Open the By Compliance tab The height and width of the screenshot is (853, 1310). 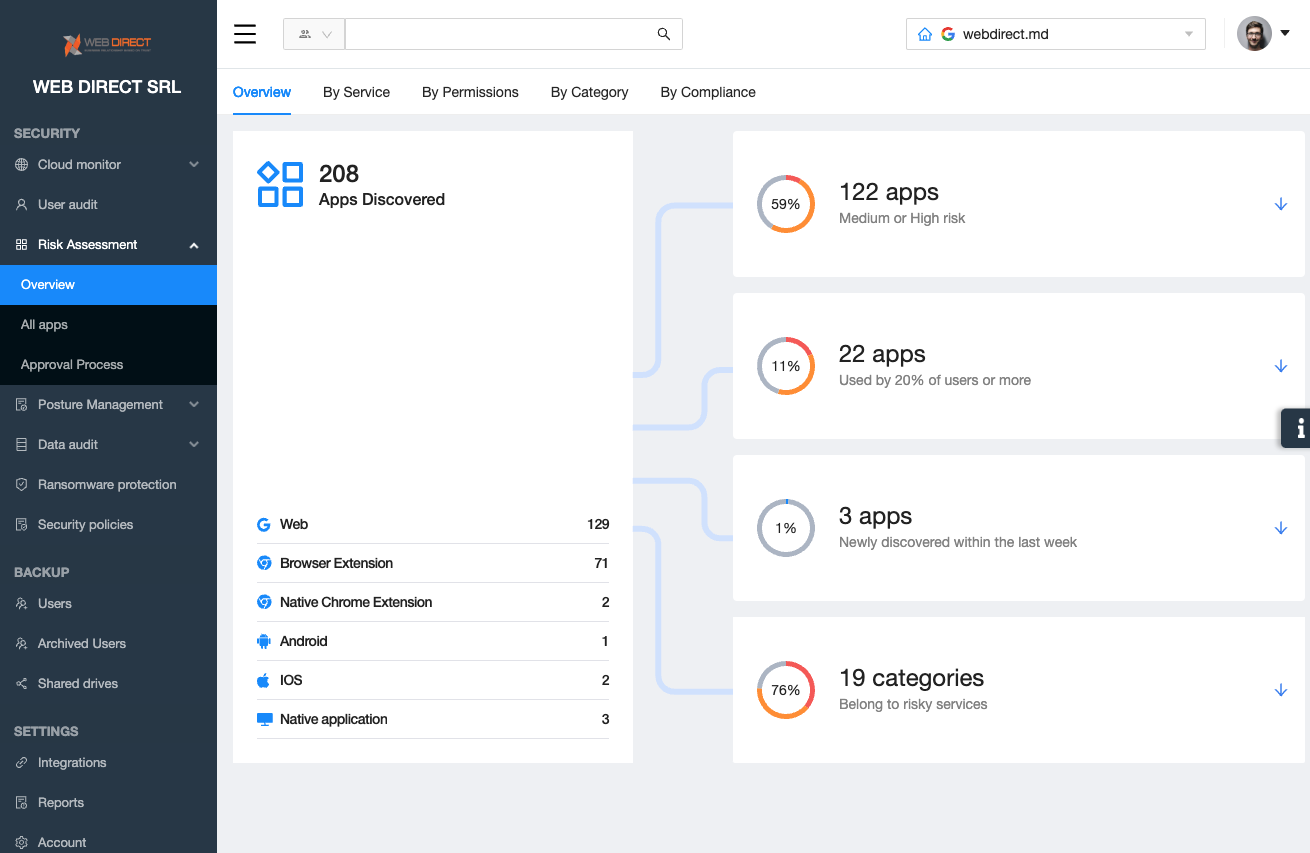coord(707,92)
